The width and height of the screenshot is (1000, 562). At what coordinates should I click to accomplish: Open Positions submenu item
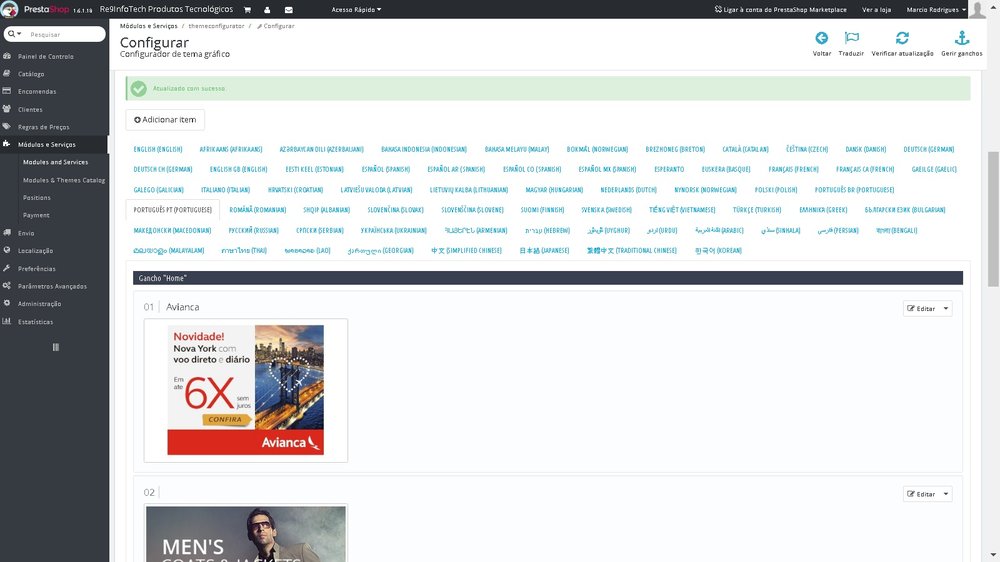[x=36, y=198]
